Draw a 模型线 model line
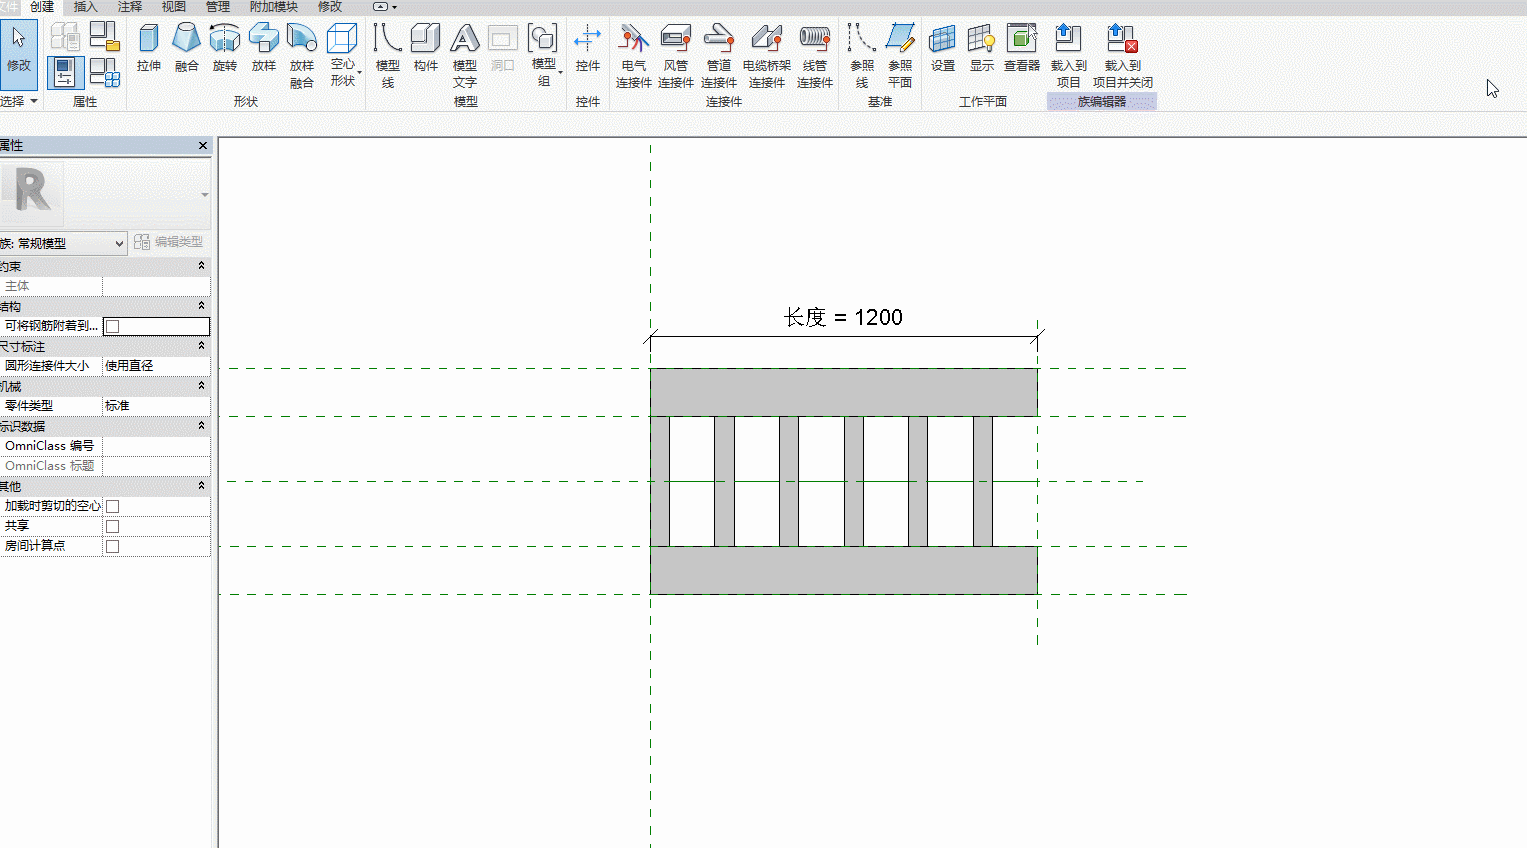Viewport: 1527px width, 848px height. coord(388,55)
